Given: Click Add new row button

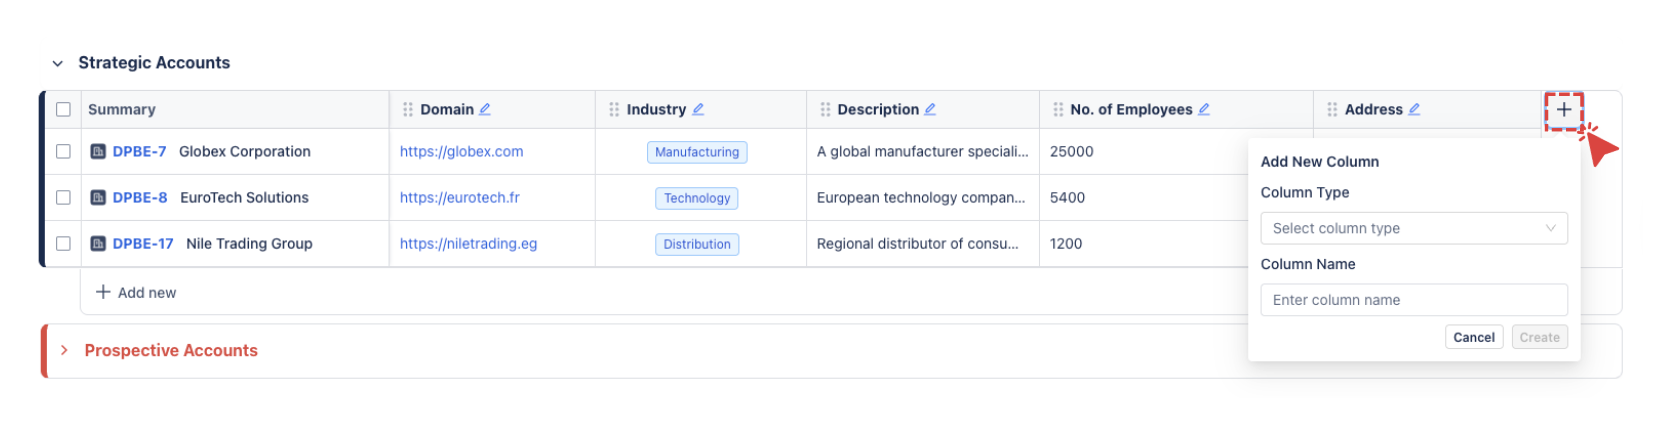Looking at the screenshot, I should tap(136, 292).
